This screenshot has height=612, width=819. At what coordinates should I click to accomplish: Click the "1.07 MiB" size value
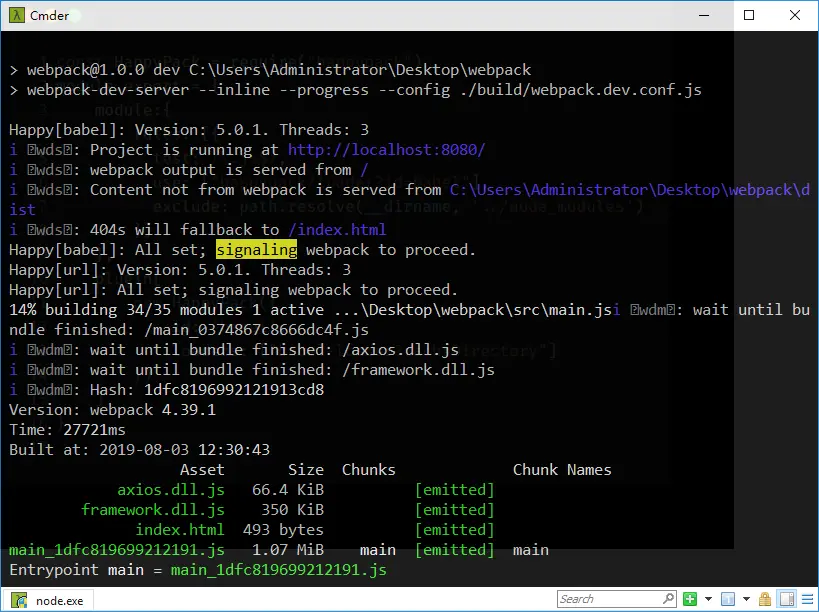click(x=288, y=550)
